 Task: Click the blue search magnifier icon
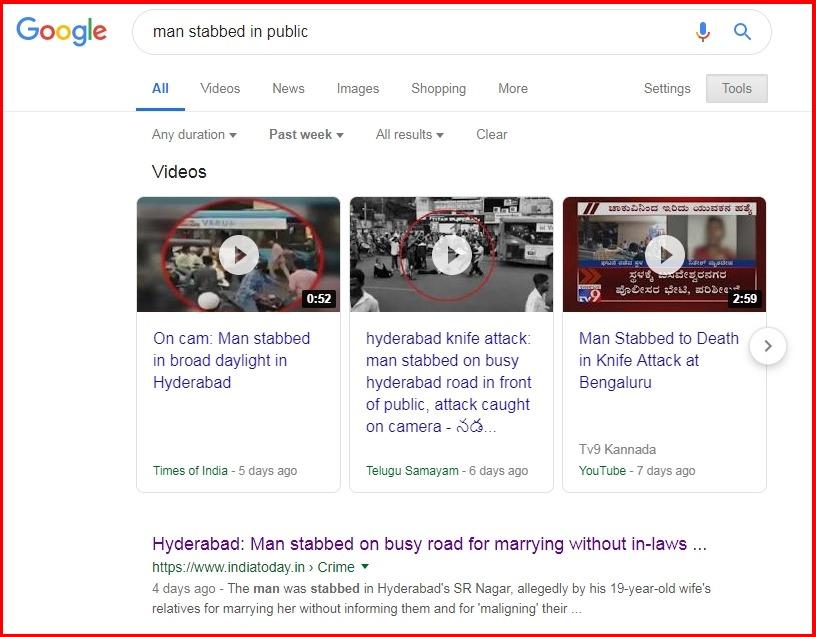pos(742,32)
